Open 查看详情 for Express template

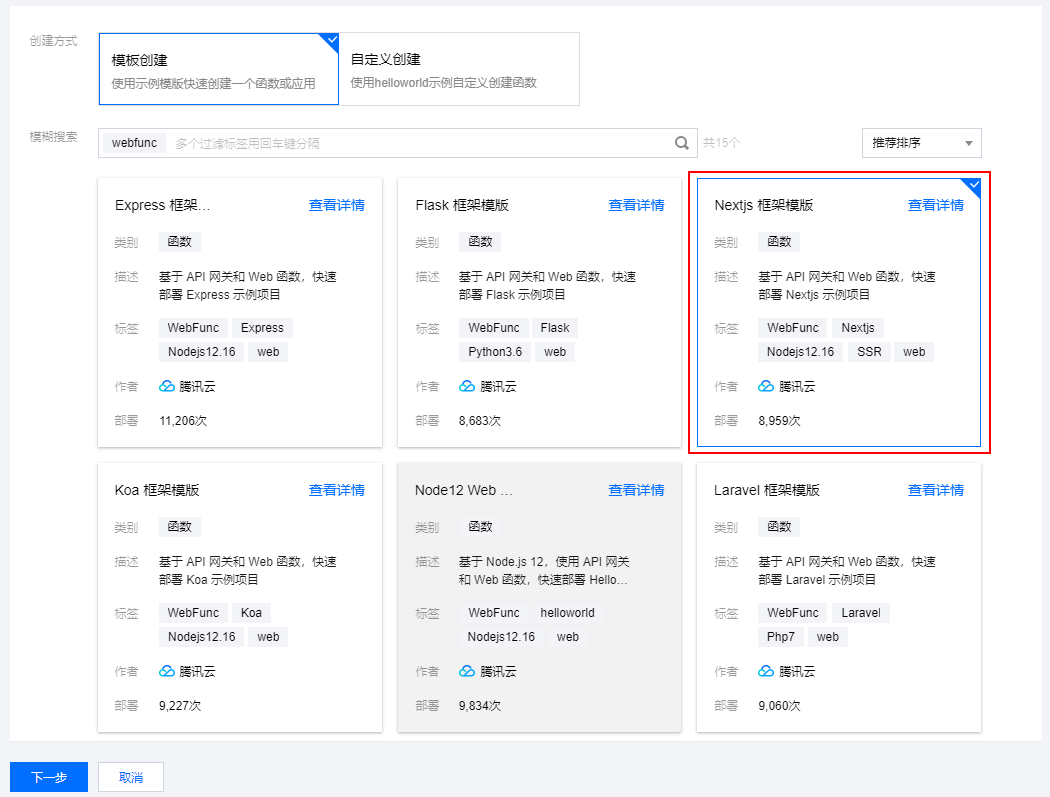pos(337,205)
